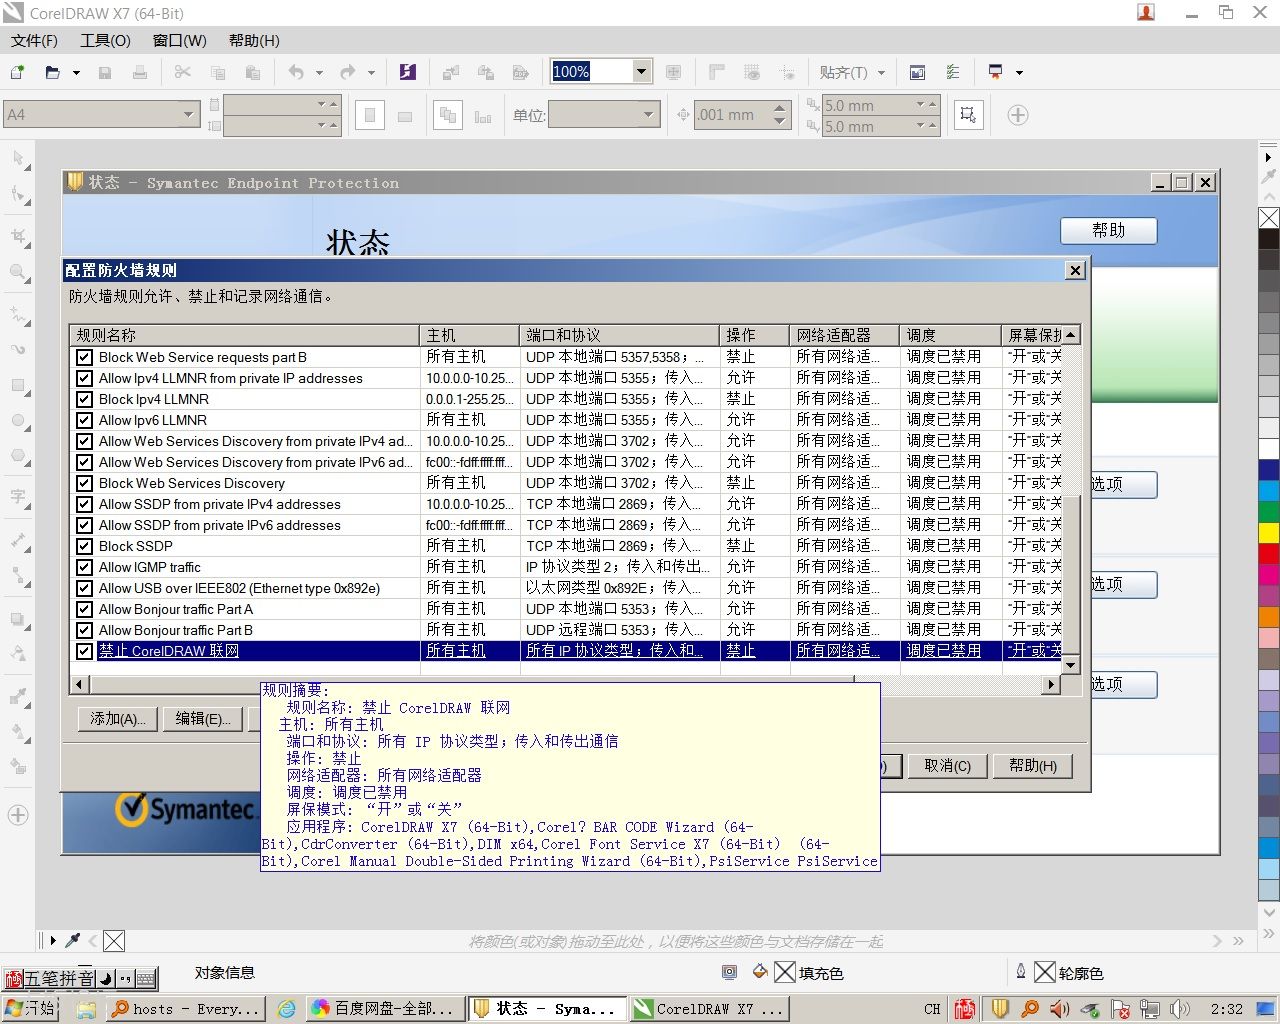Click the portrait orientation icon
The image size is (1280, 1024).
pyautogui.click(x=370, y=115)
